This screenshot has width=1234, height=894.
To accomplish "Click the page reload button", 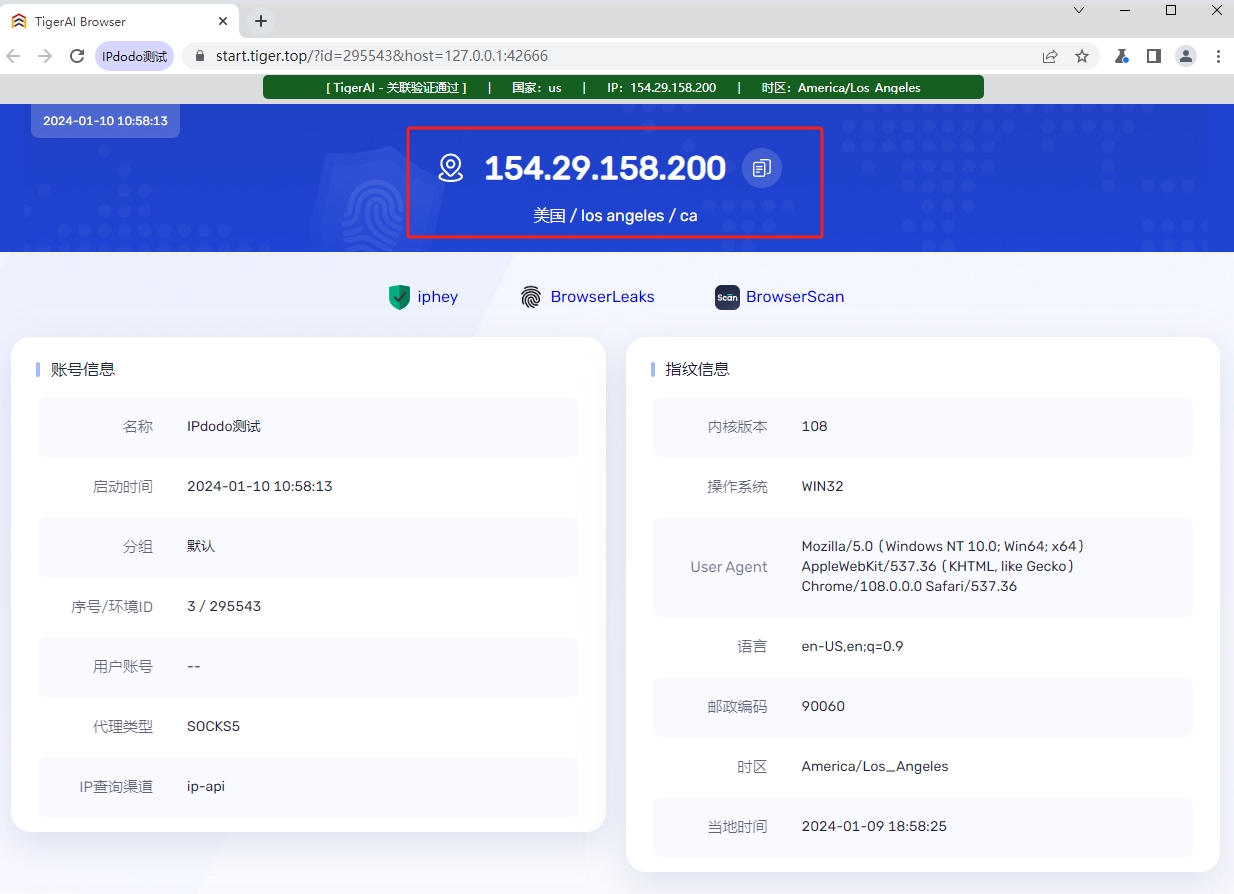I will 76,56.
